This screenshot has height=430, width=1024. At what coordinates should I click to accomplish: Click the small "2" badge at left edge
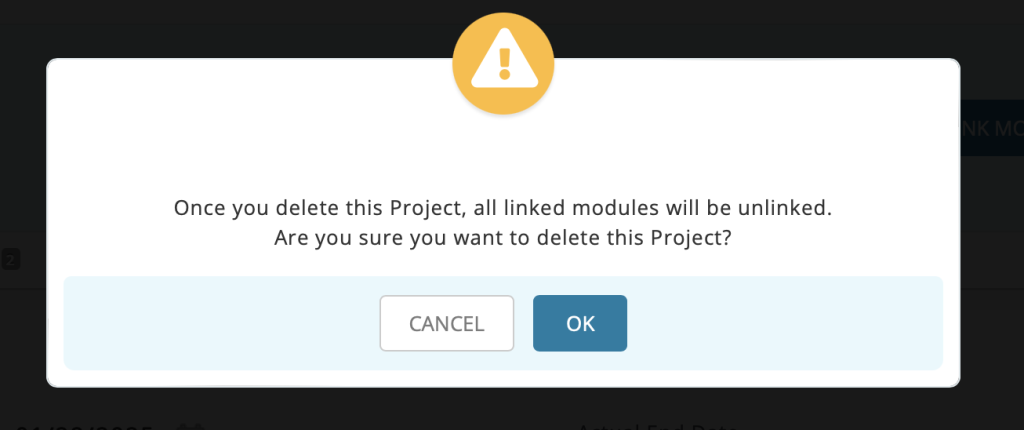pos(10,261)
